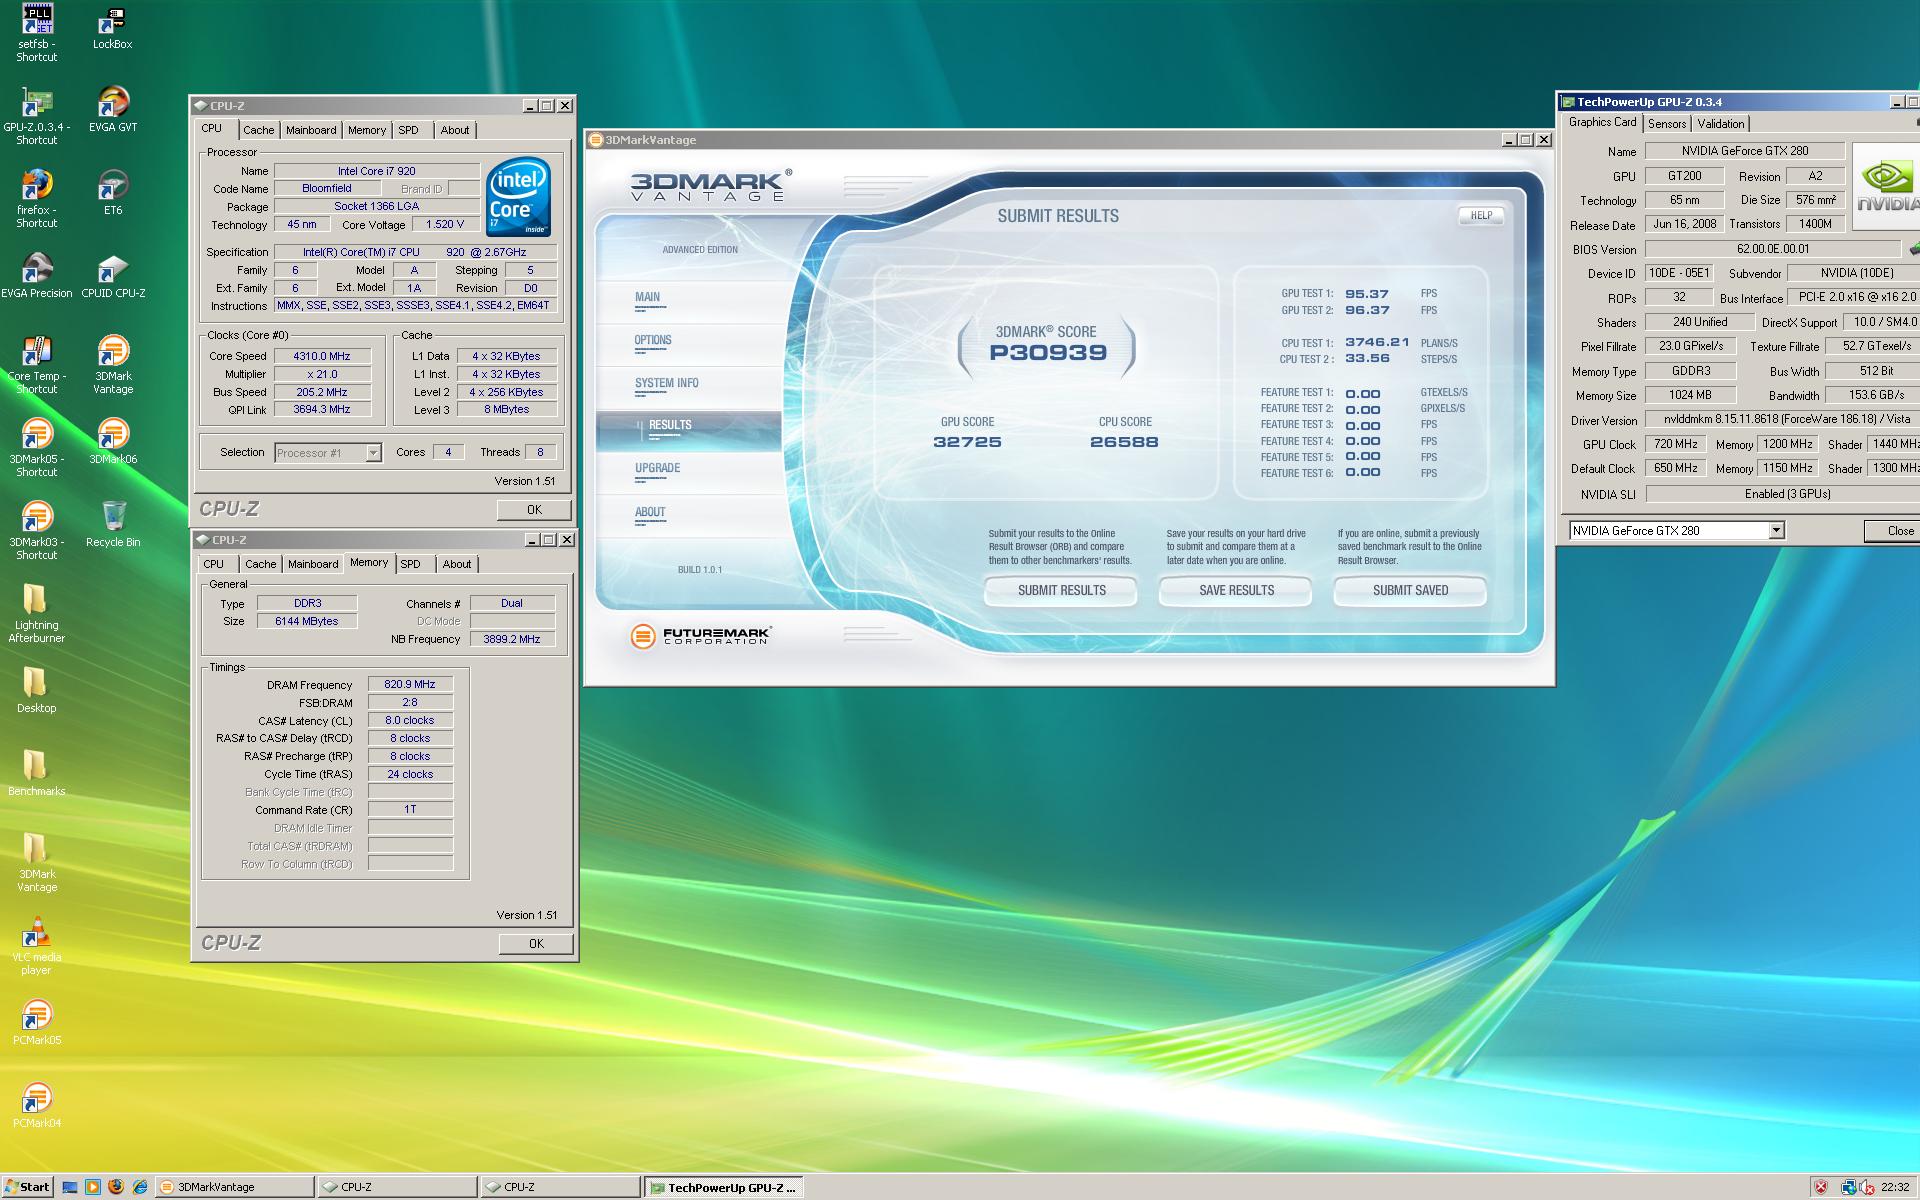Image resolution: width=1920 pixels, height=1200 pixels.
Task: Launch the 3DMark Vantage desktop shortcut
Action: click(x=113, y=365)
